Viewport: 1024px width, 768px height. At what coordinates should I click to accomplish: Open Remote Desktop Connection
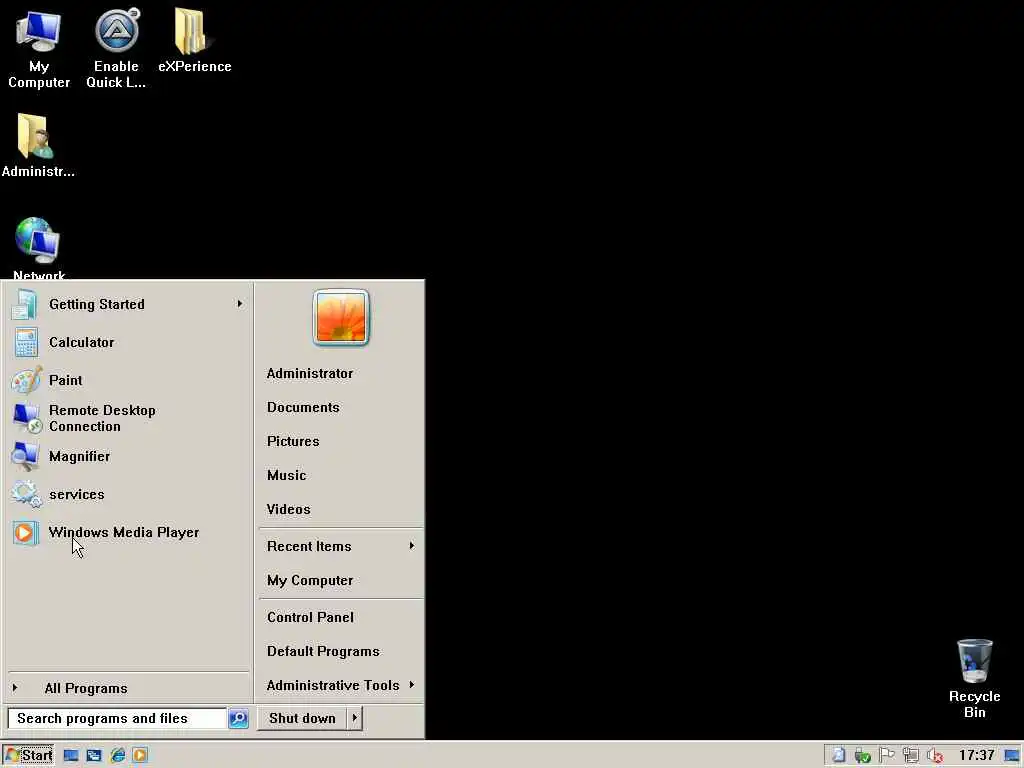pos(128,418)
